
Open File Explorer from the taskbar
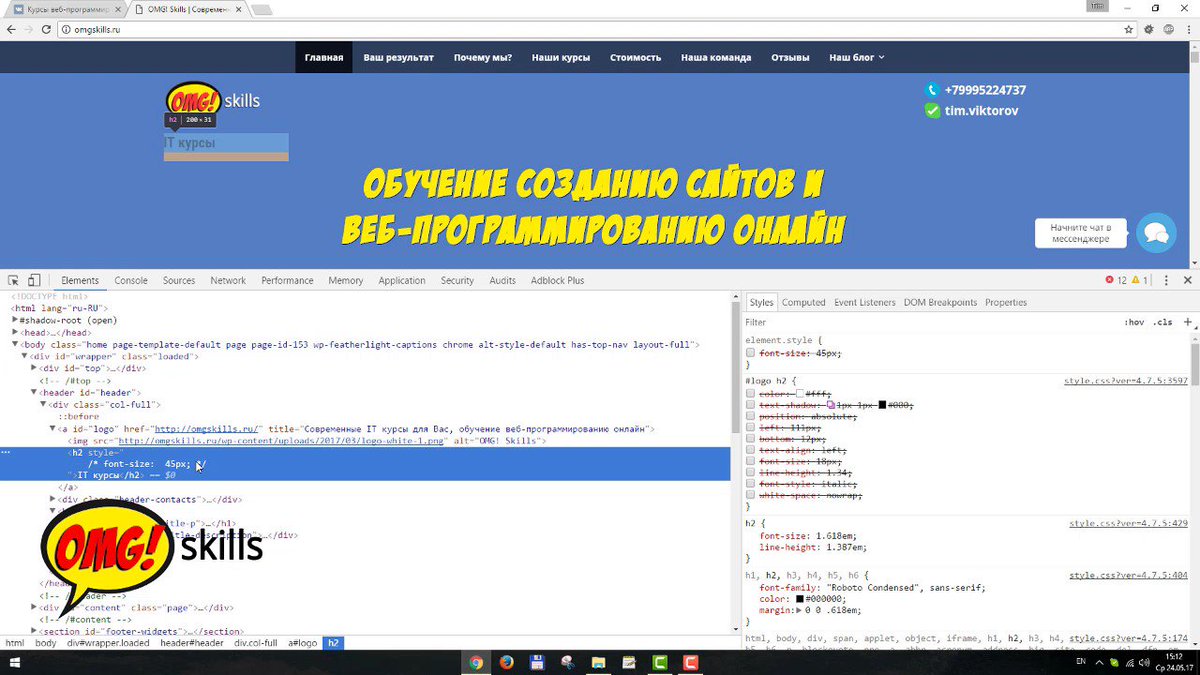tap(598, 662)
